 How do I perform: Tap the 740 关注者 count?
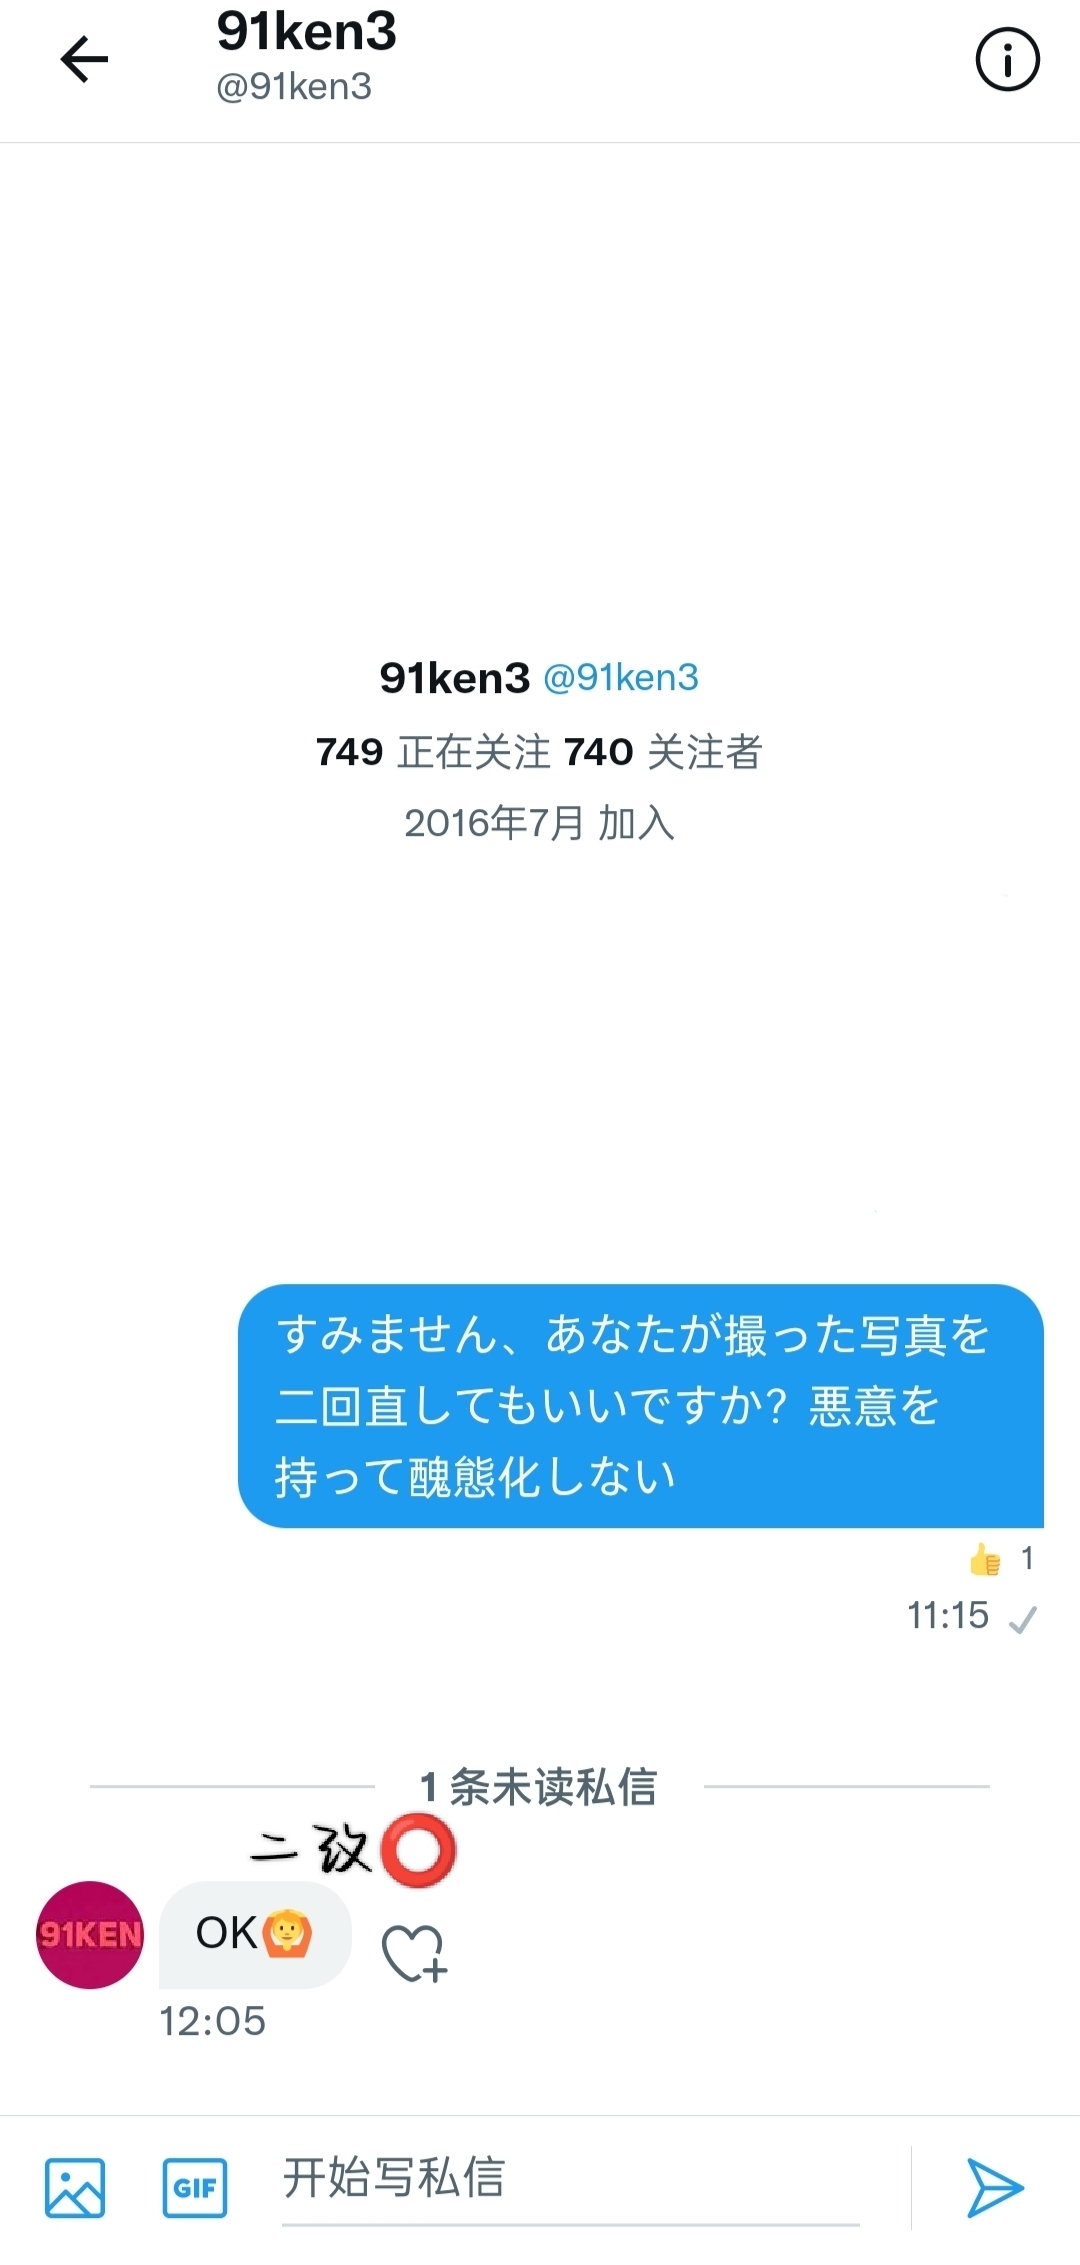(664, 752)
